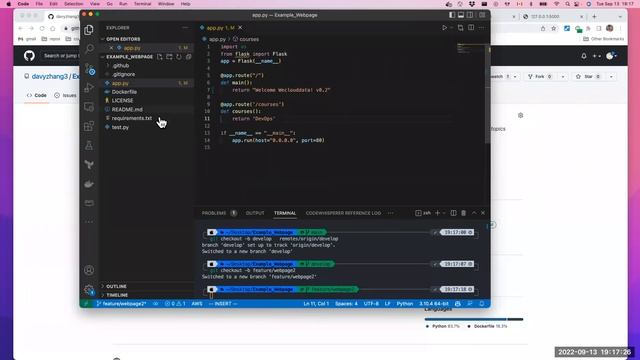This screenshot has height=360, width=640.
Task: Open Code tab on GitHub repo page
Action: (37, 95)
